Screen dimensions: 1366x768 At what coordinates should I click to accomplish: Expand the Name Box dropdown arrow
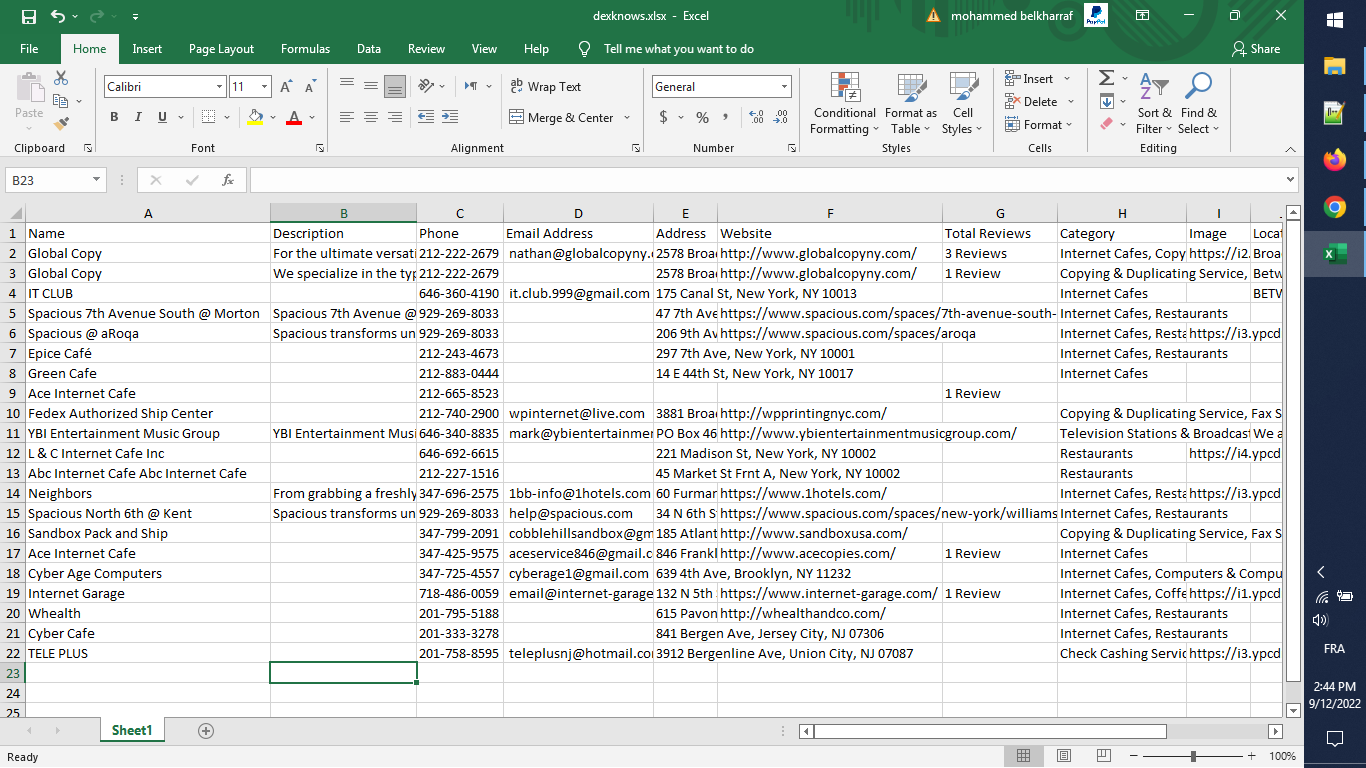click(97, 180)
